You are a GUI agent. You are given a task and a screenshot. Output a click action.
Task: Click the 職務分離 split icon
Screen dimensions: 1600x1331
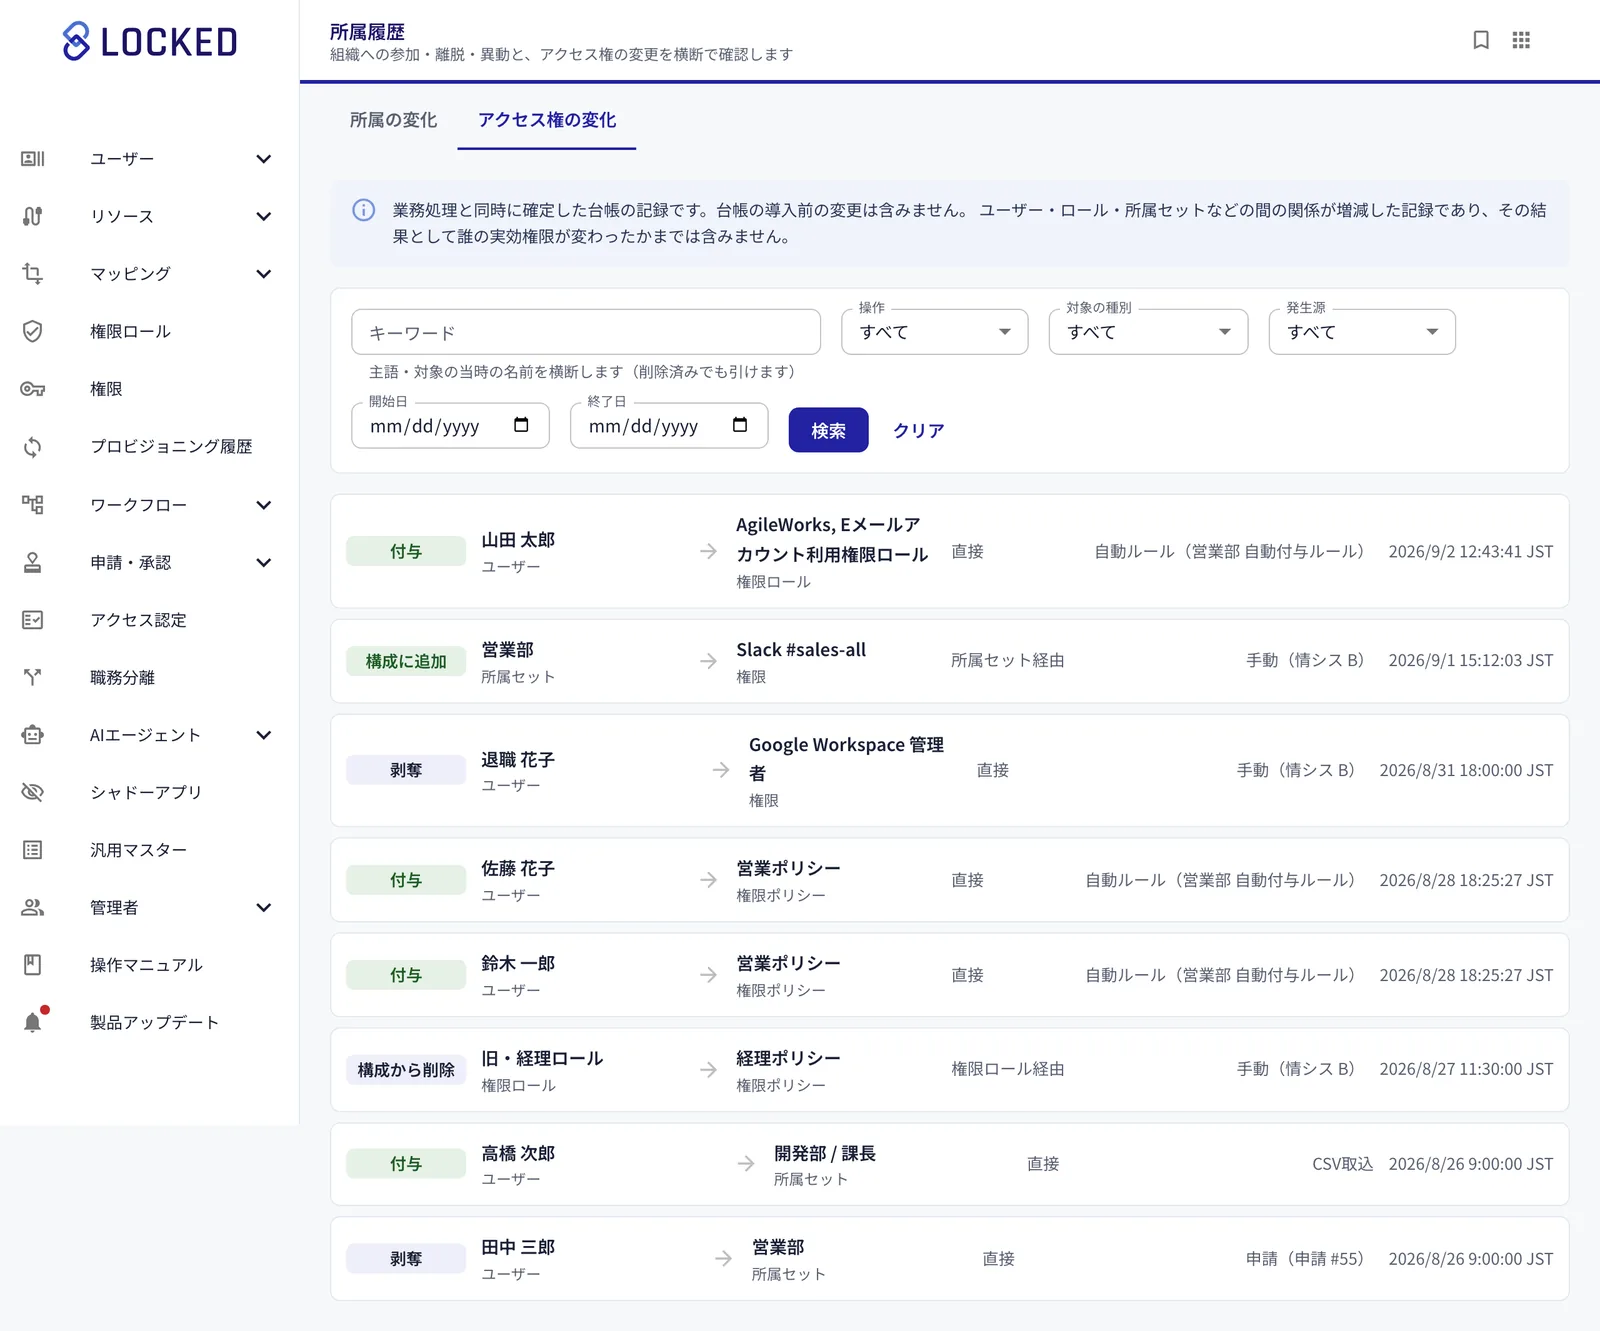(33, 678)
